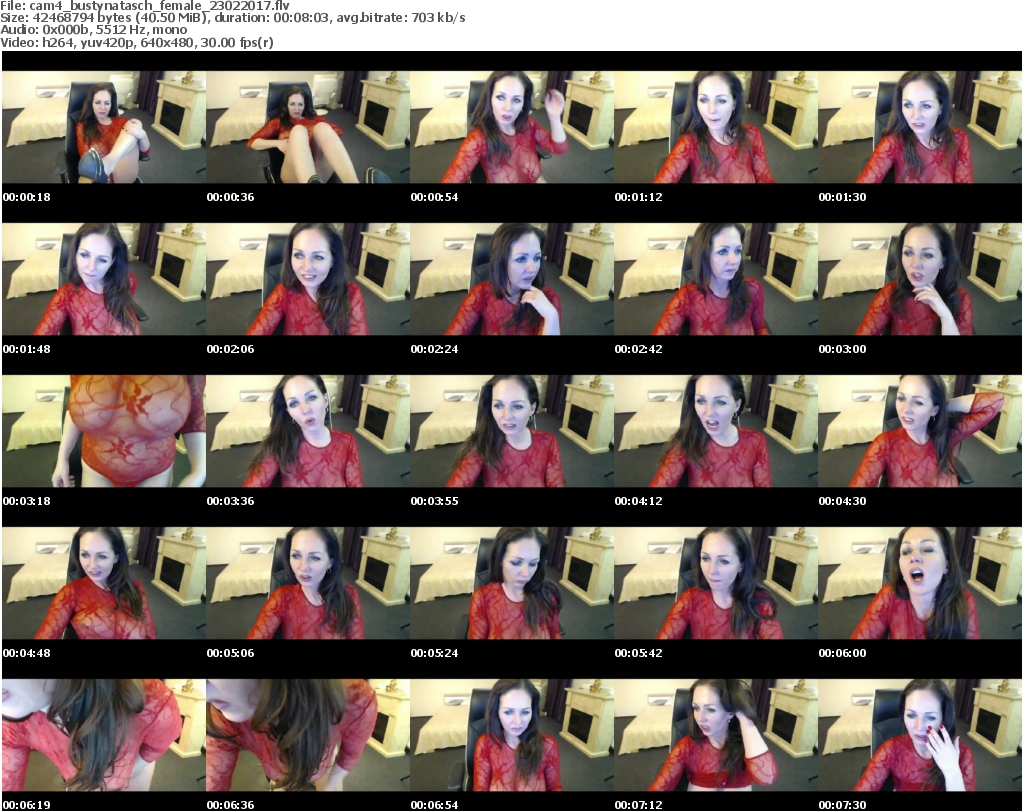Click the 00:07:30 timestamp label

point(842,805)
